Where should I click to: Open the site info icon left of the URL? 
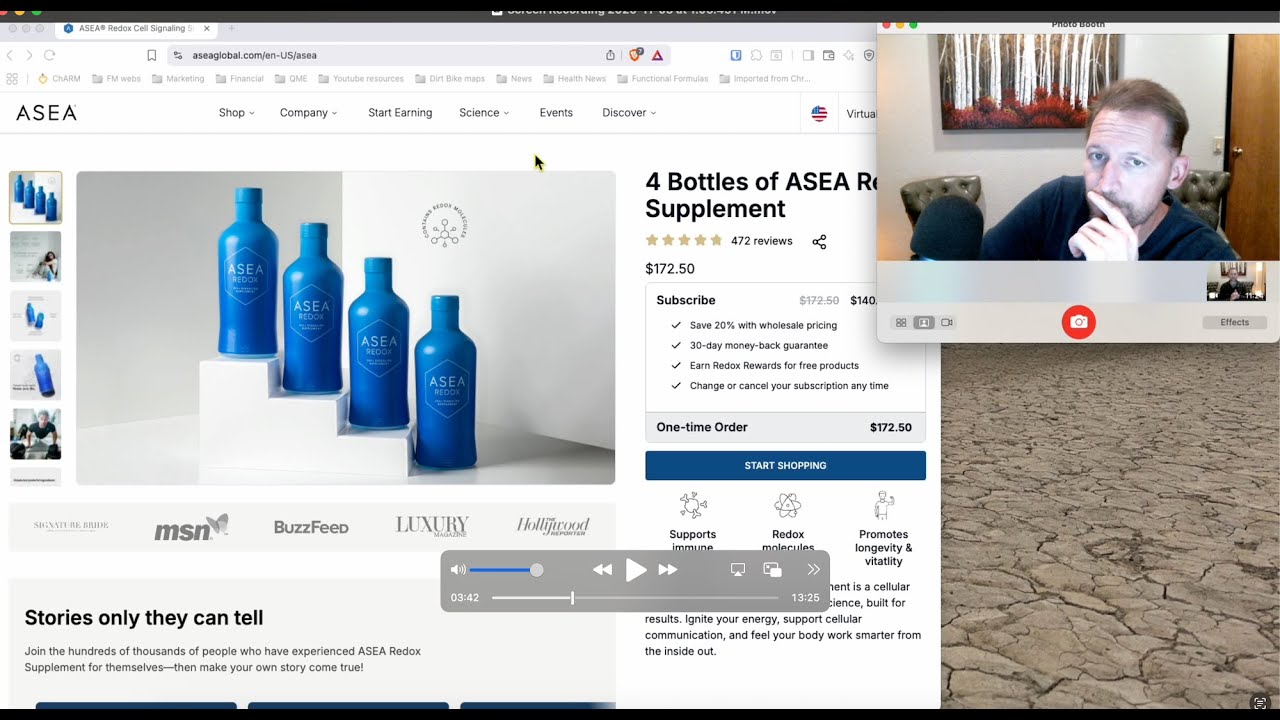click(x=178, y=55)
